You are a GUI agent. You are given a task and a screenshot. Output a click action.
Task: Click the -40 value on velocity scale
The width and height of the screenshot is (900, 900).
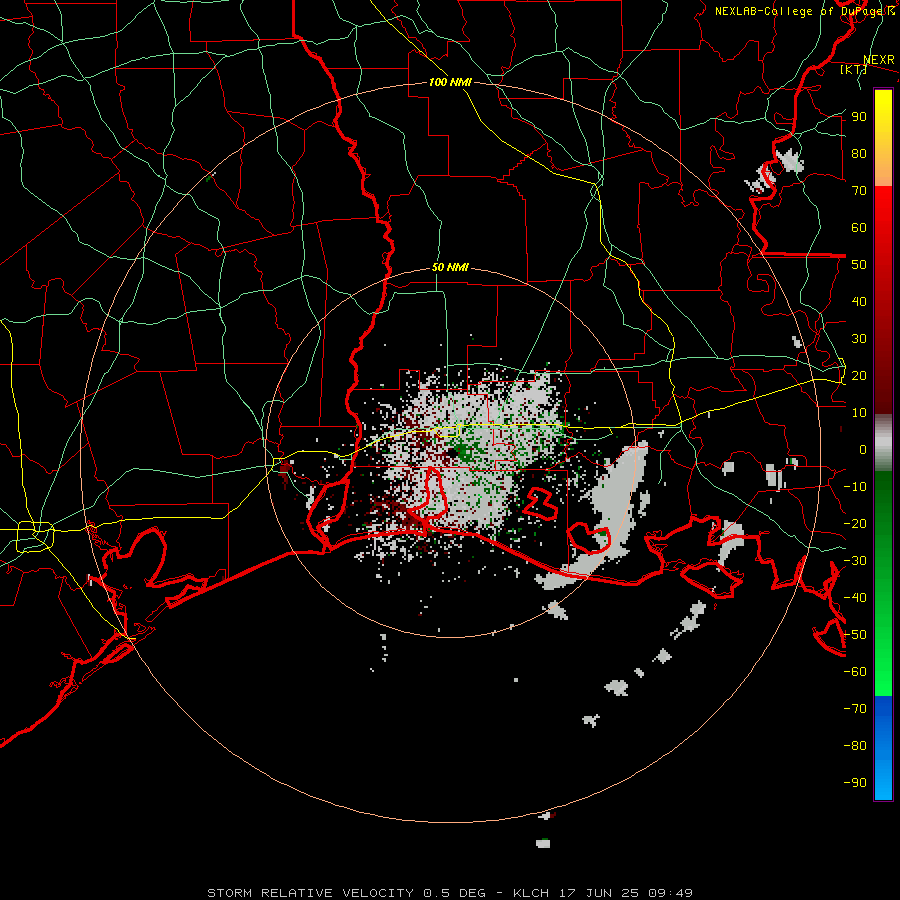click(x=855, y=598)
